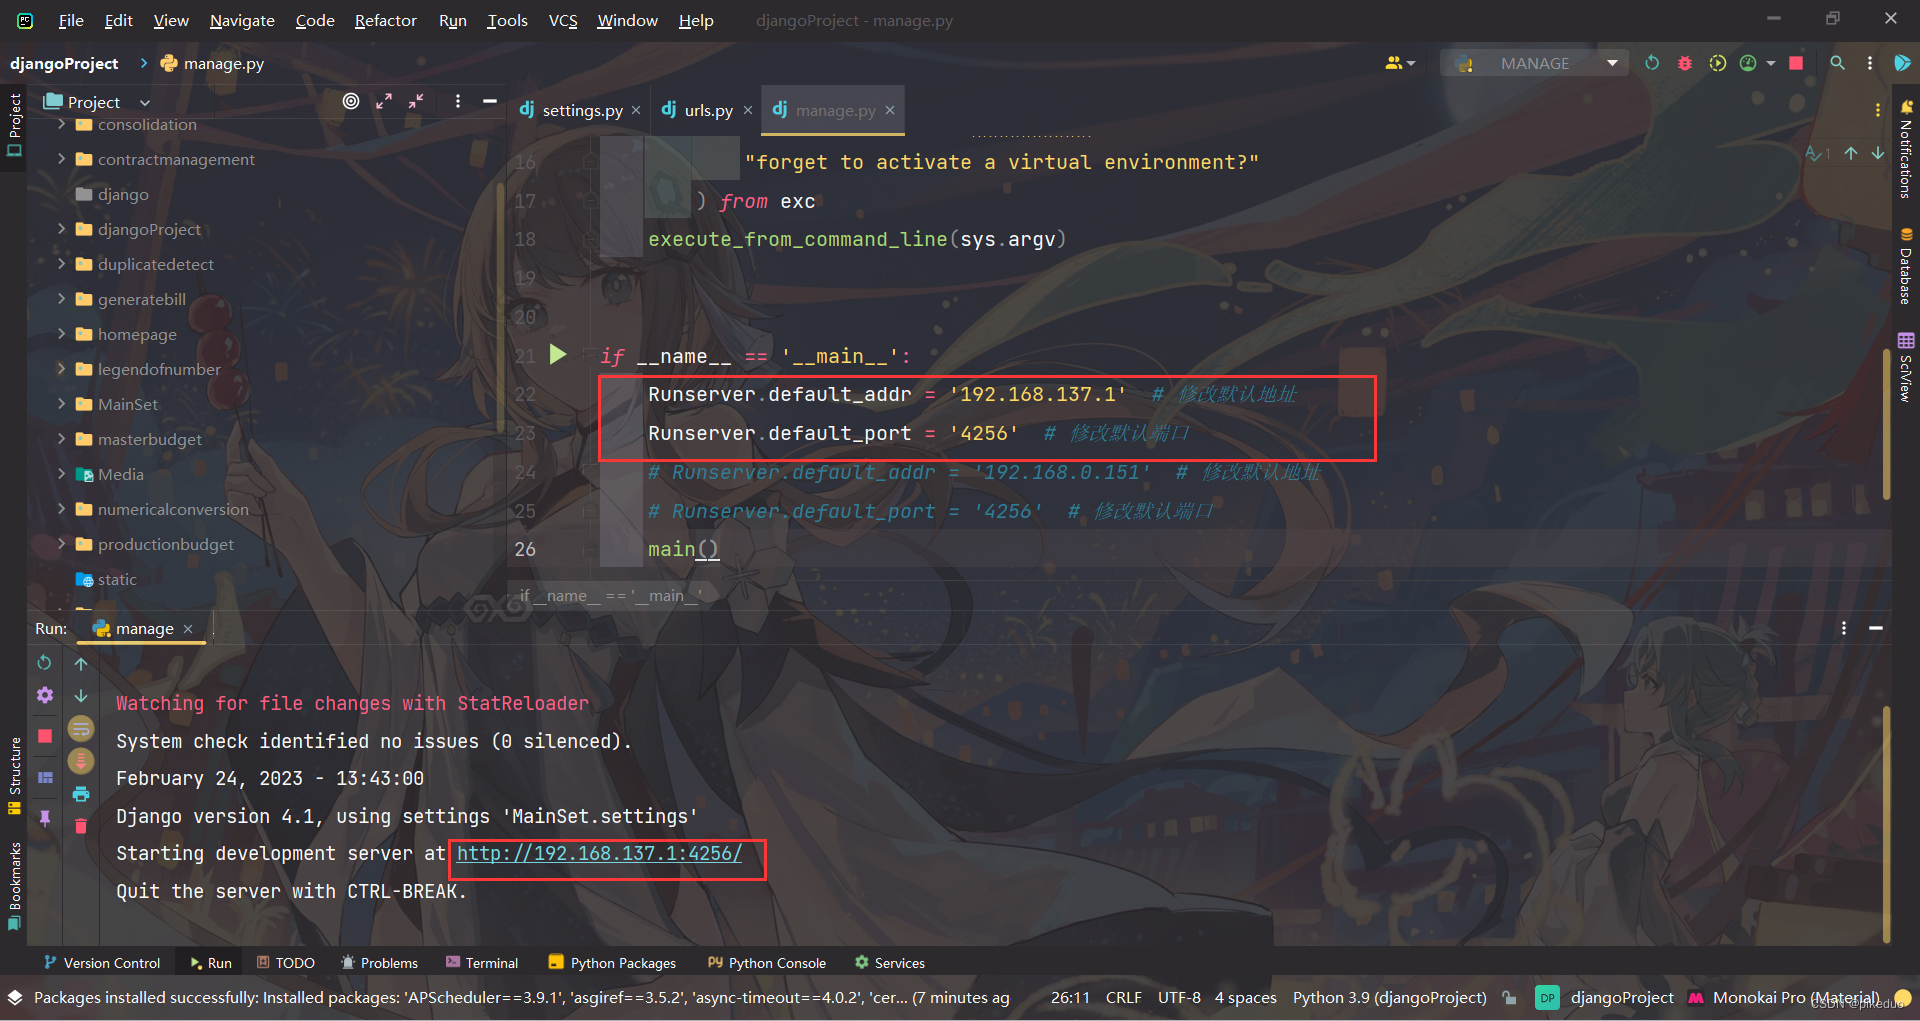Open run configuration settings gear in Run panel
This screenshot has width=1920, height=1021.
coord(44,695)
